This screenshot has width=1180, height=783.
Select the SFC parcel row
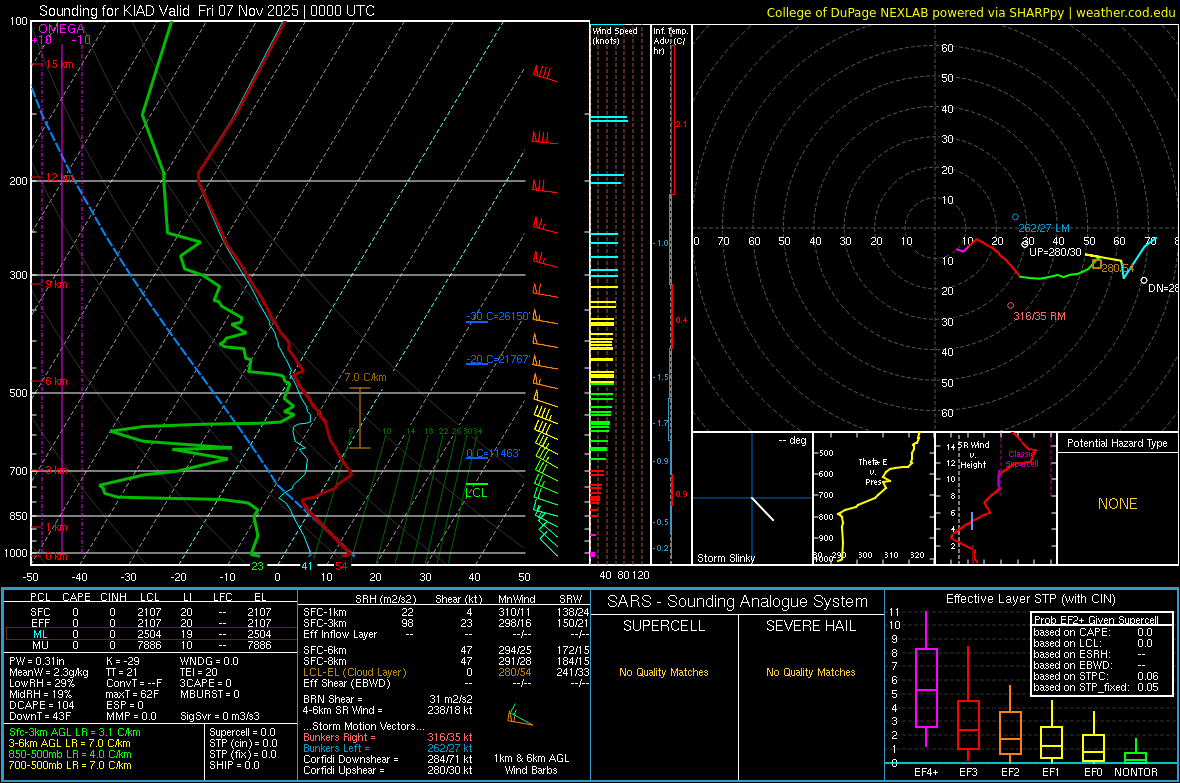(151, 612)
